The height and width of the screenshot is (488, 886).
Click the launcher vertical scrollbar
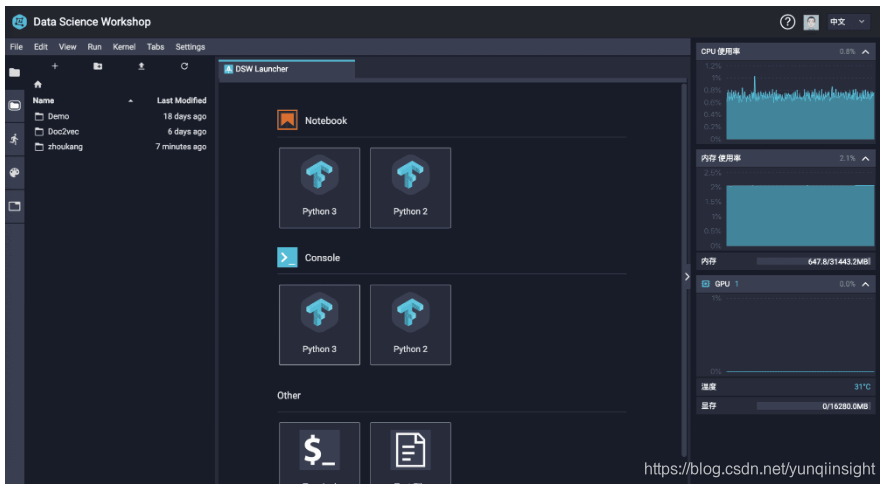(684, 270)
